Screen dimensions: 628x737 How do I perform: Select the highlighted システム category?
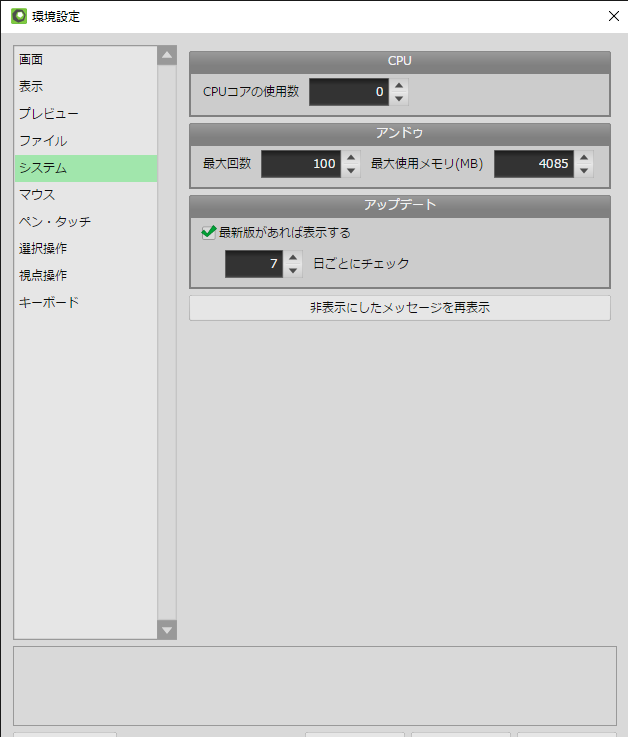coord(86,168)
